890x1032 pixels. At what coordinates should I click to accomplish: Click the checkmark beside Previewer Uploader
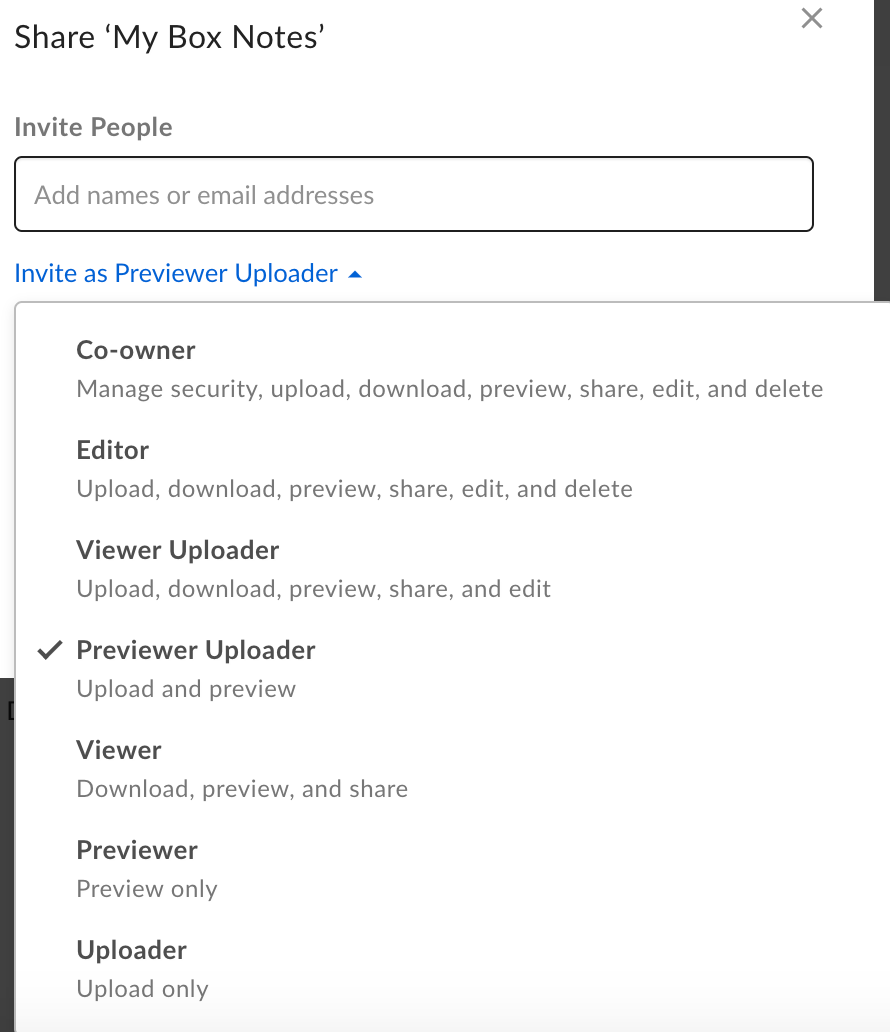coord(48,650)
